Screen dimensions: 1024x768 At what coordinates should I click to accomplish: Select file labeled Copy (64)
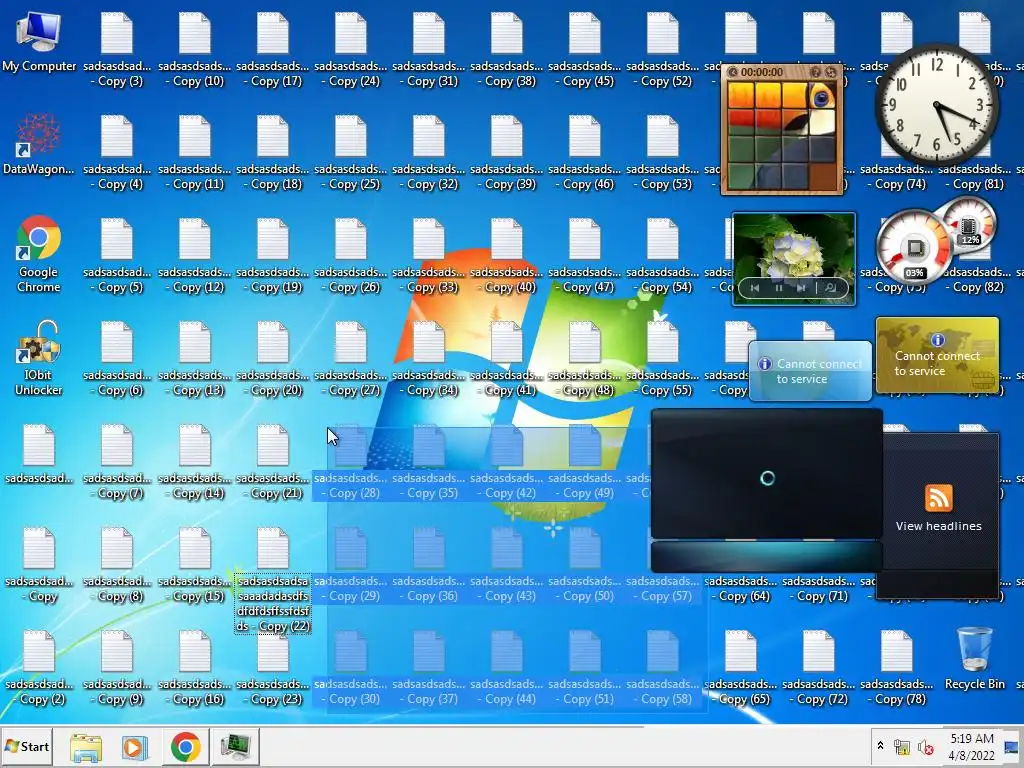click(x=741, y=588)
